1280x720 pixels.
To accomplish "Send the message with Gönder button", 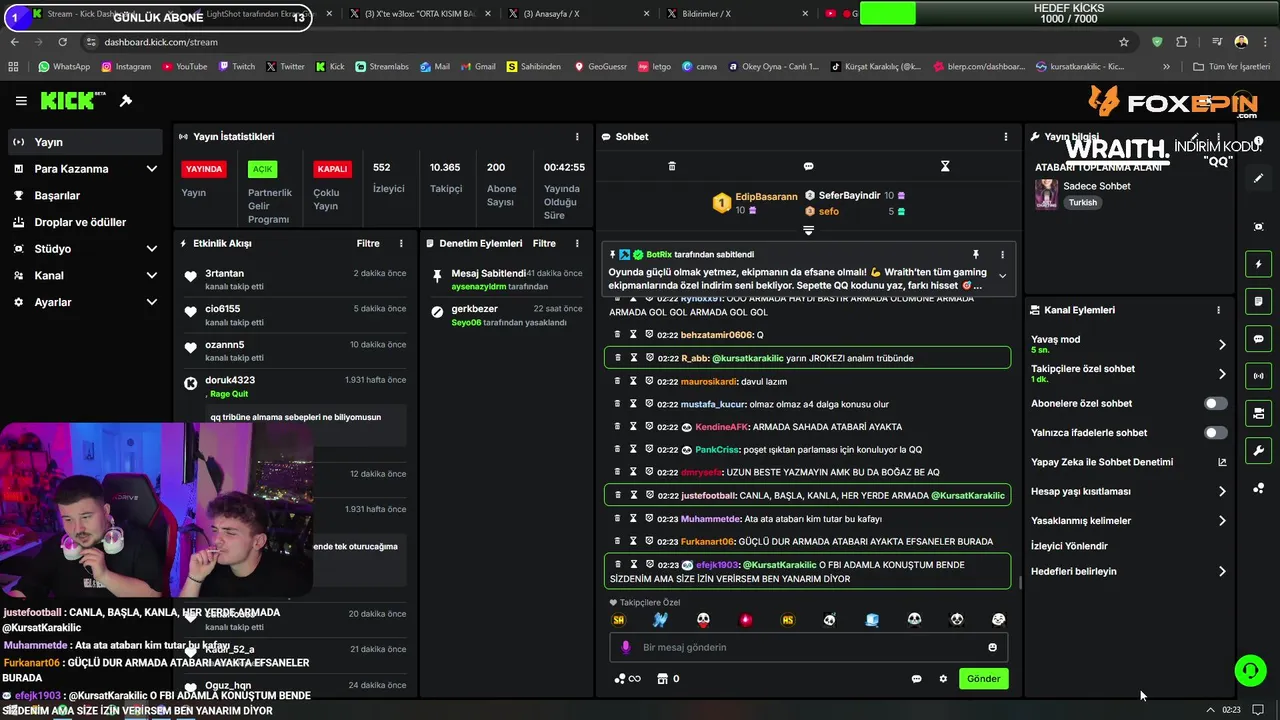I will pos(983,679).
